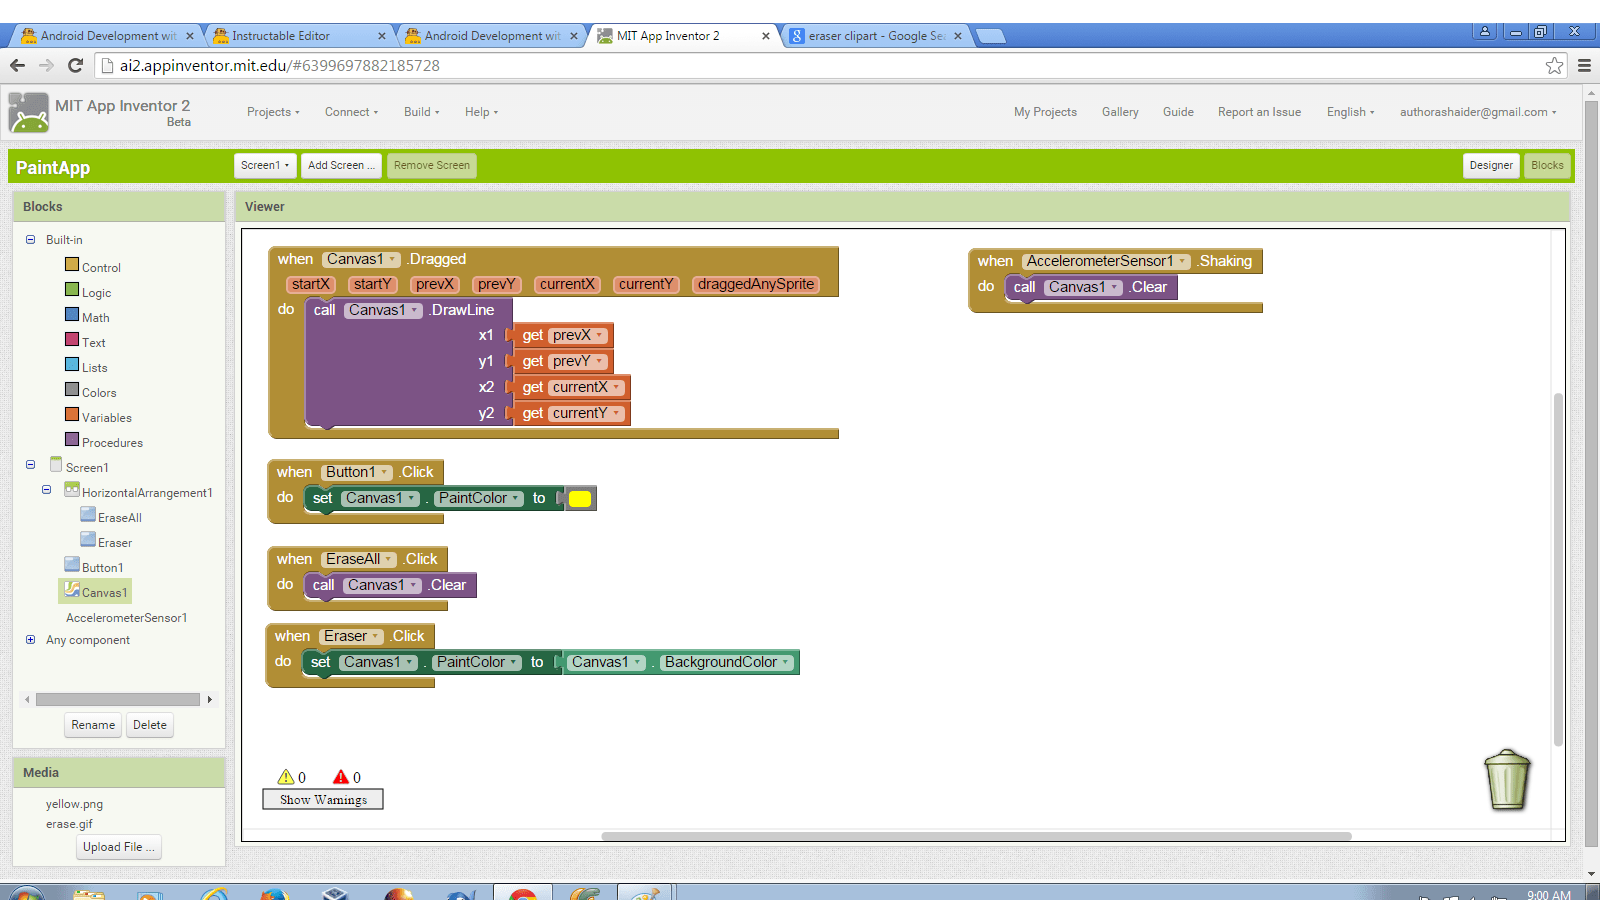This screenshot has width=1600, height=900.
Task: Collapse the HorizontalArrangement1 tree node
Action: (46, 490)
